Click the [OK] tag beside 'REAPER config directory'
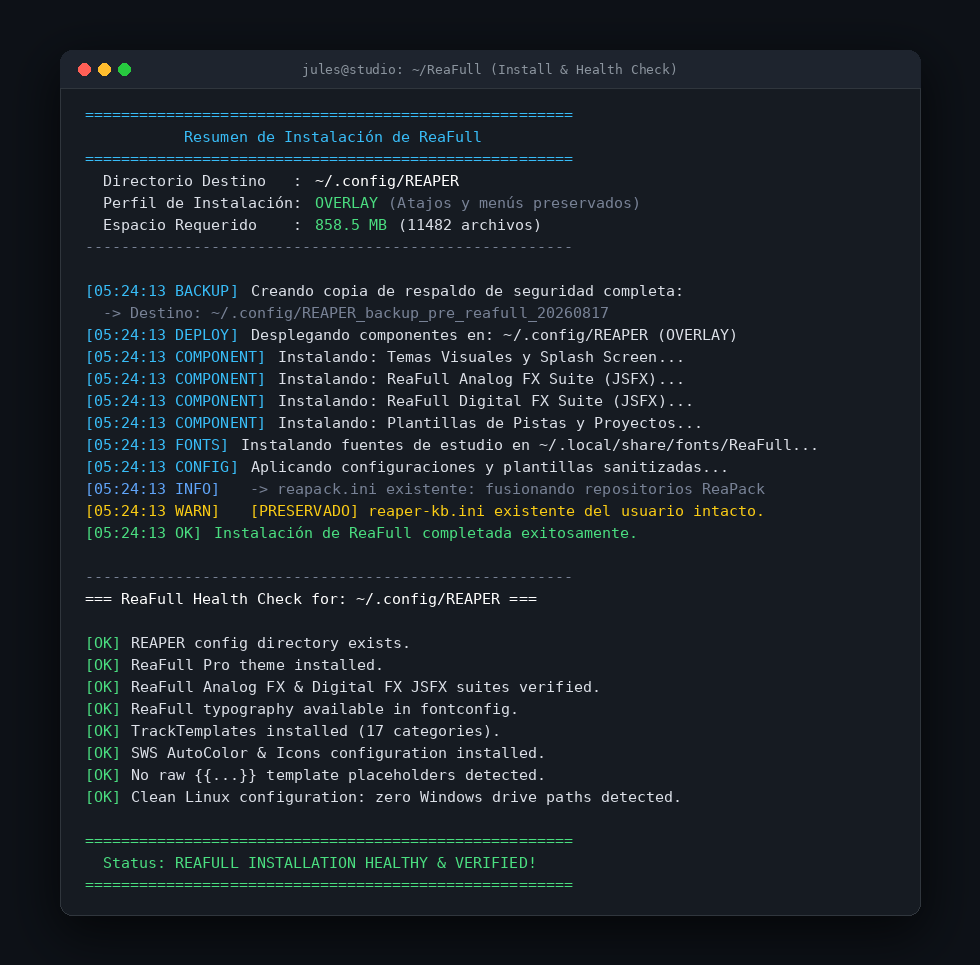The width and height of the screenshot is (980, 965). (102, 643)
